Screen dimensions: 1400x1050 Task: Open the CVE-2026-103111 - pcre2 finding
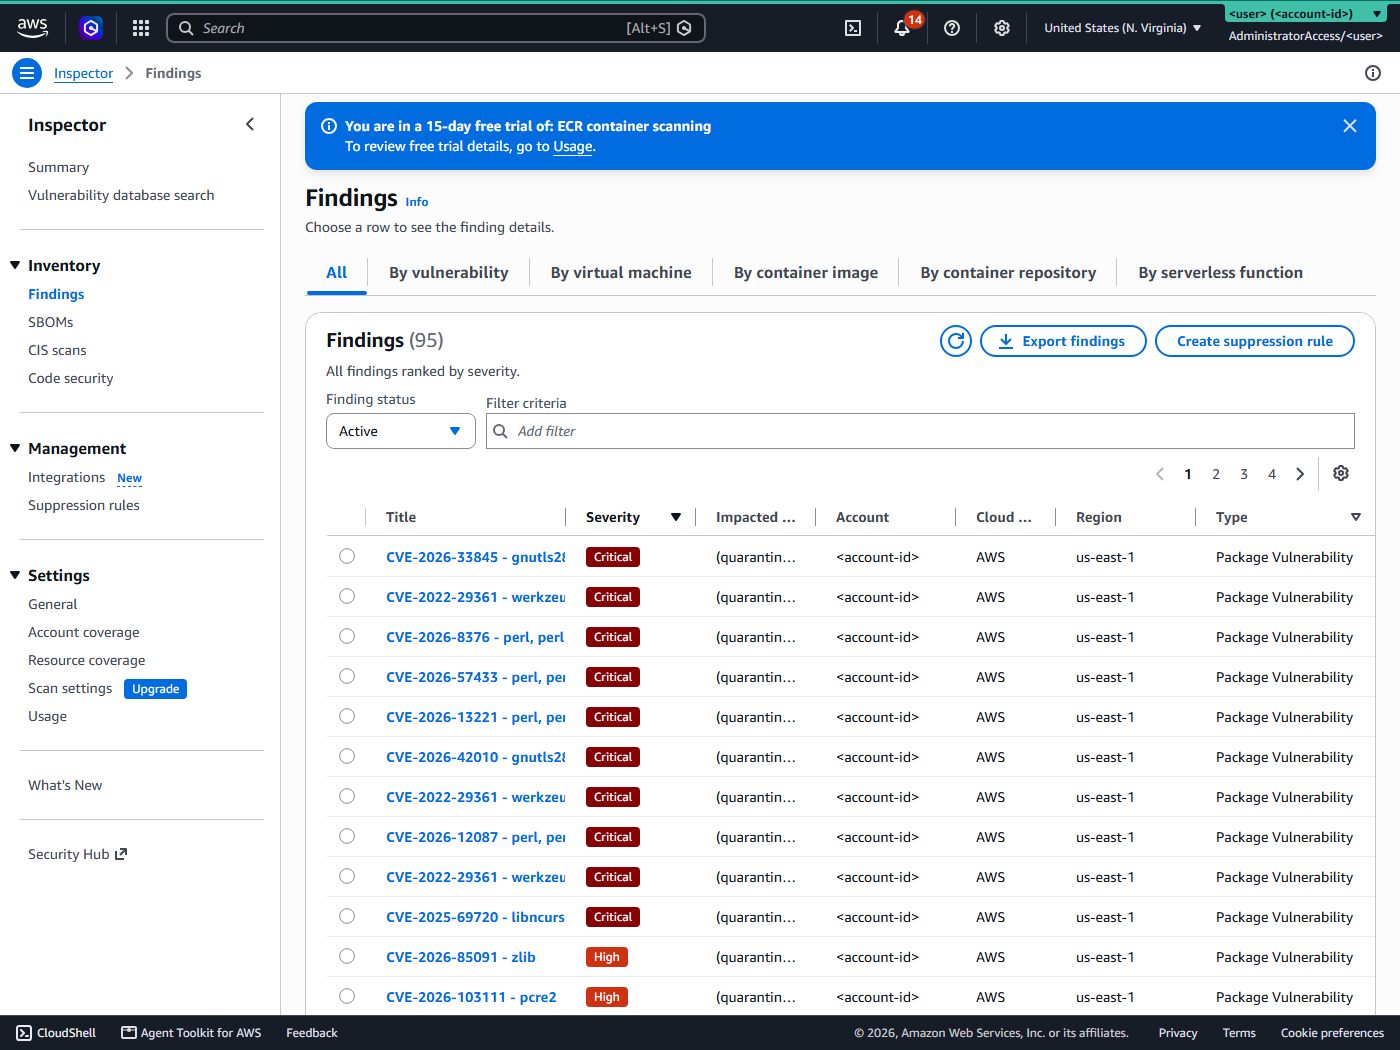(471, 997)
